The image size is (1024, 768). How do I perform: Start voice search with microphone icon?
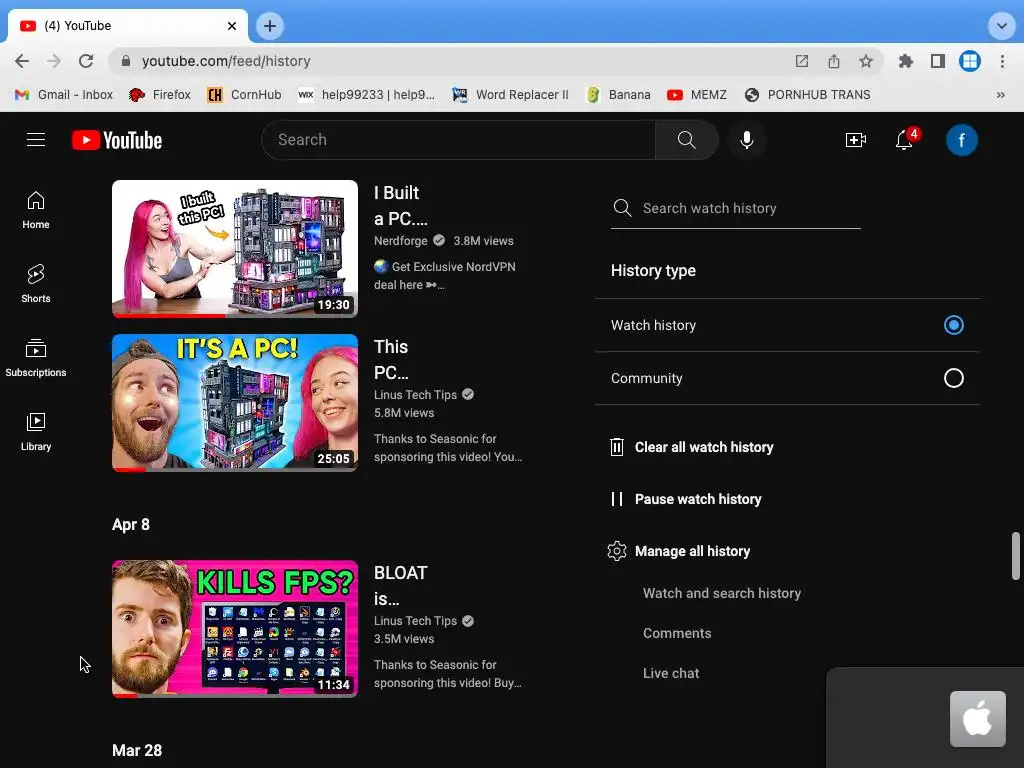[746, 140]
